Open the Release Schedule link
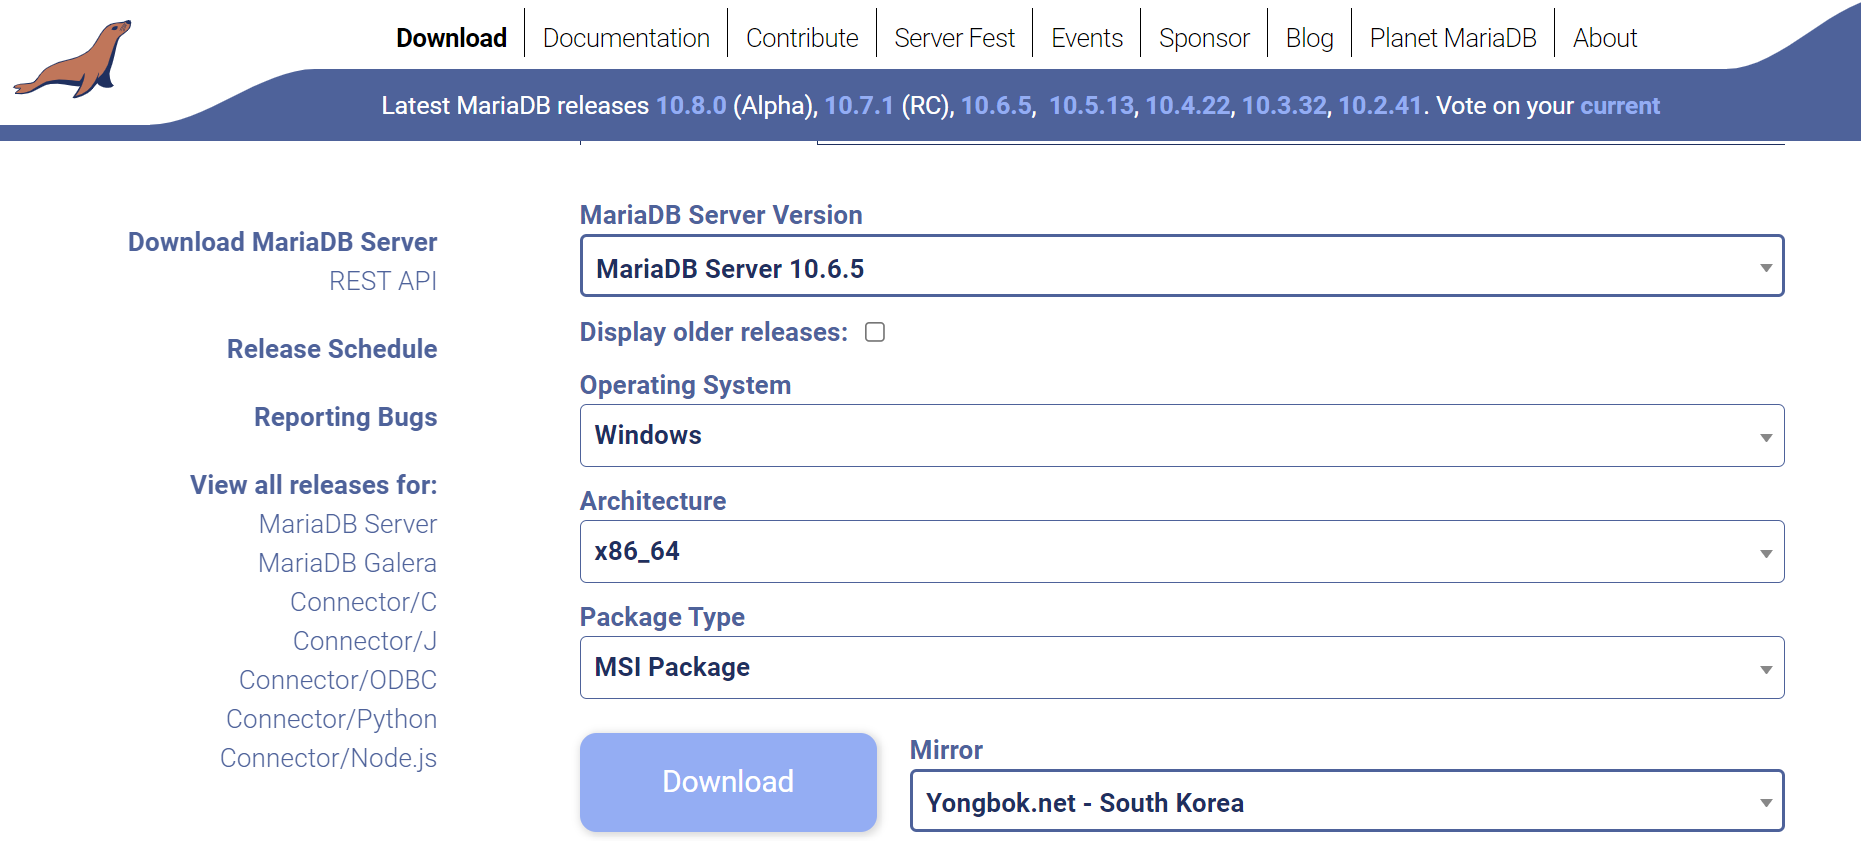Viewport: 1861px width, 841px height. tap(332, 349)
